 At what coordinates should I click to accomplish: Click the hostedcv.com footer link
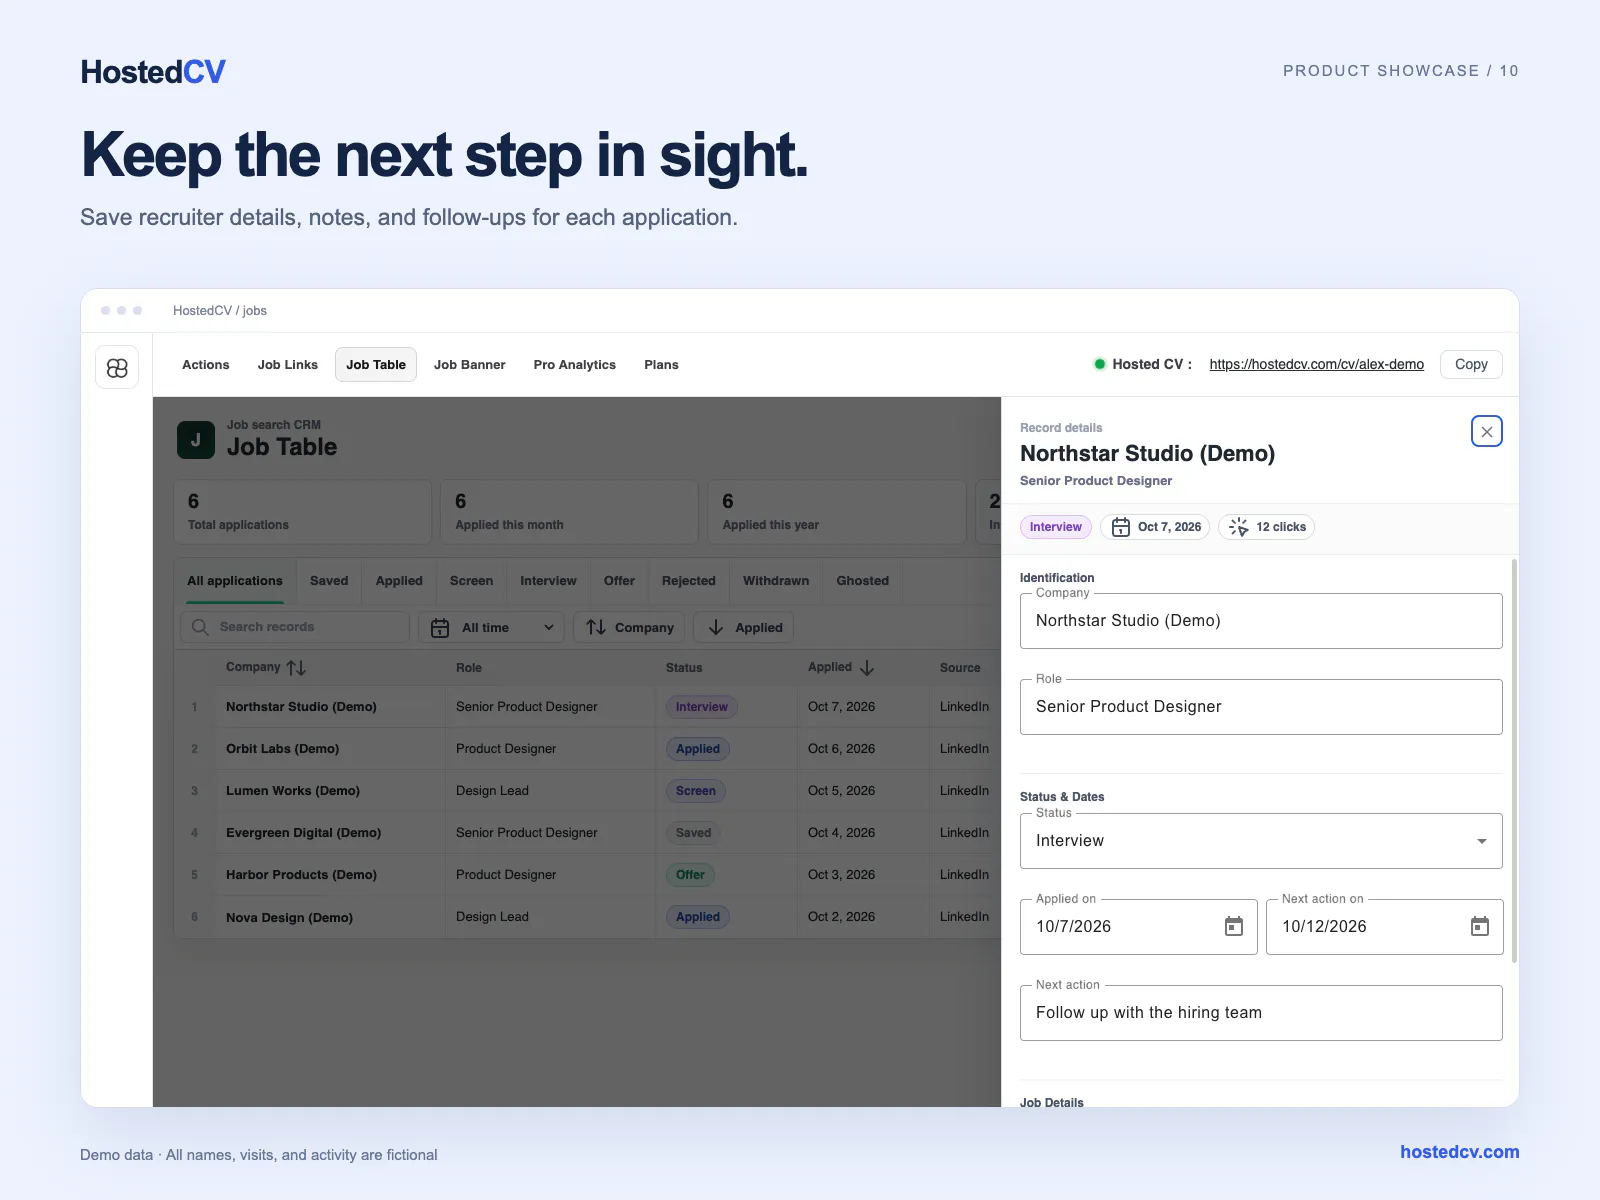[1459, 1152]
